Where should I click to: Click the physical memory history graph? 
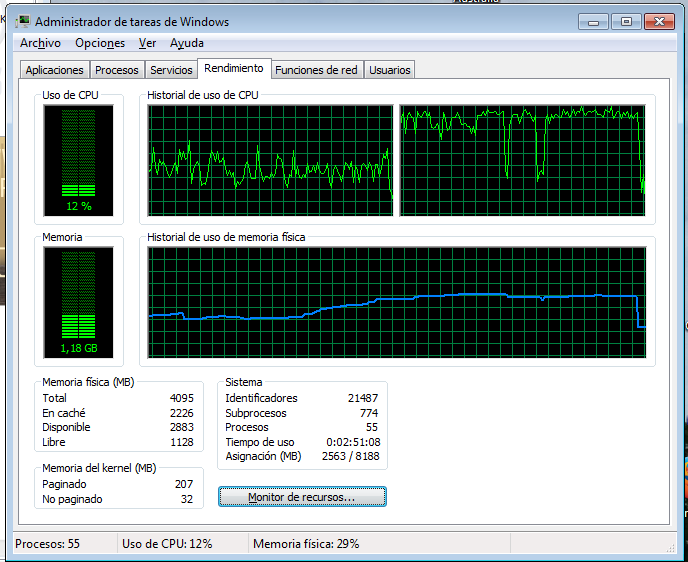coord(397,303)
